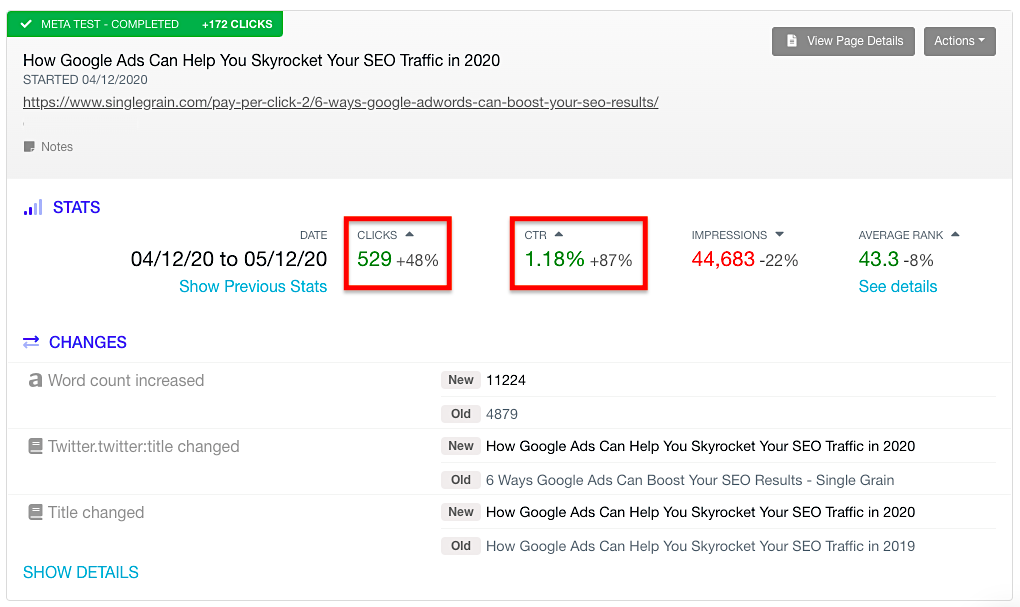Click the Twitter title changed book icon
This screenshot has height=607, width=1020.
(x=36, y=447)
